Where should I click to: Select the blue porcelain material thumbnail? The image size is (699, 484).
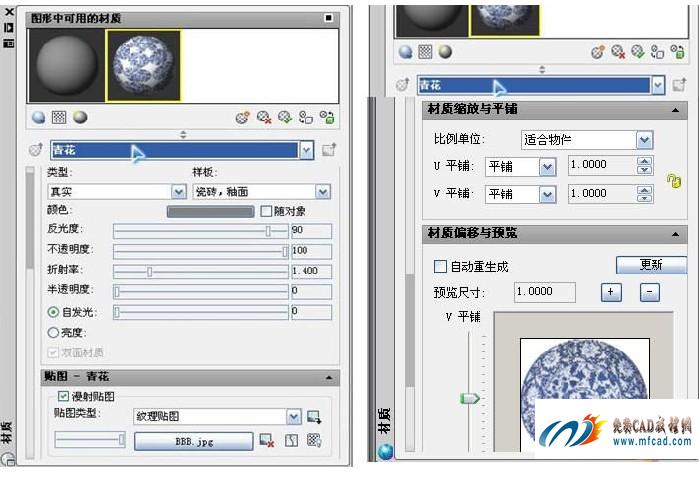click(143, 66)
